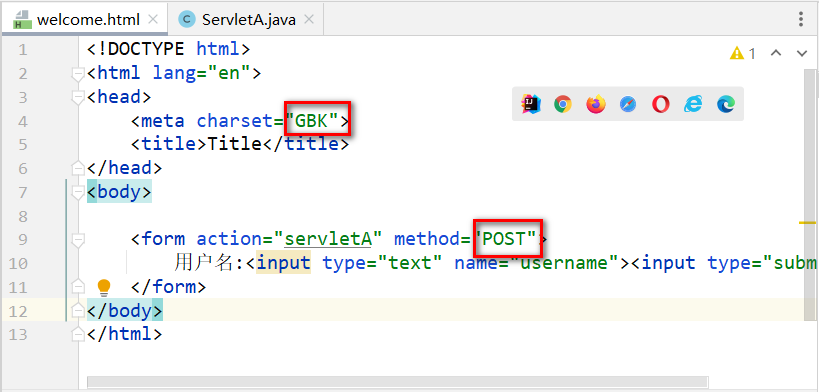
Task: Open the page in Safari browser
Action: 628,105
